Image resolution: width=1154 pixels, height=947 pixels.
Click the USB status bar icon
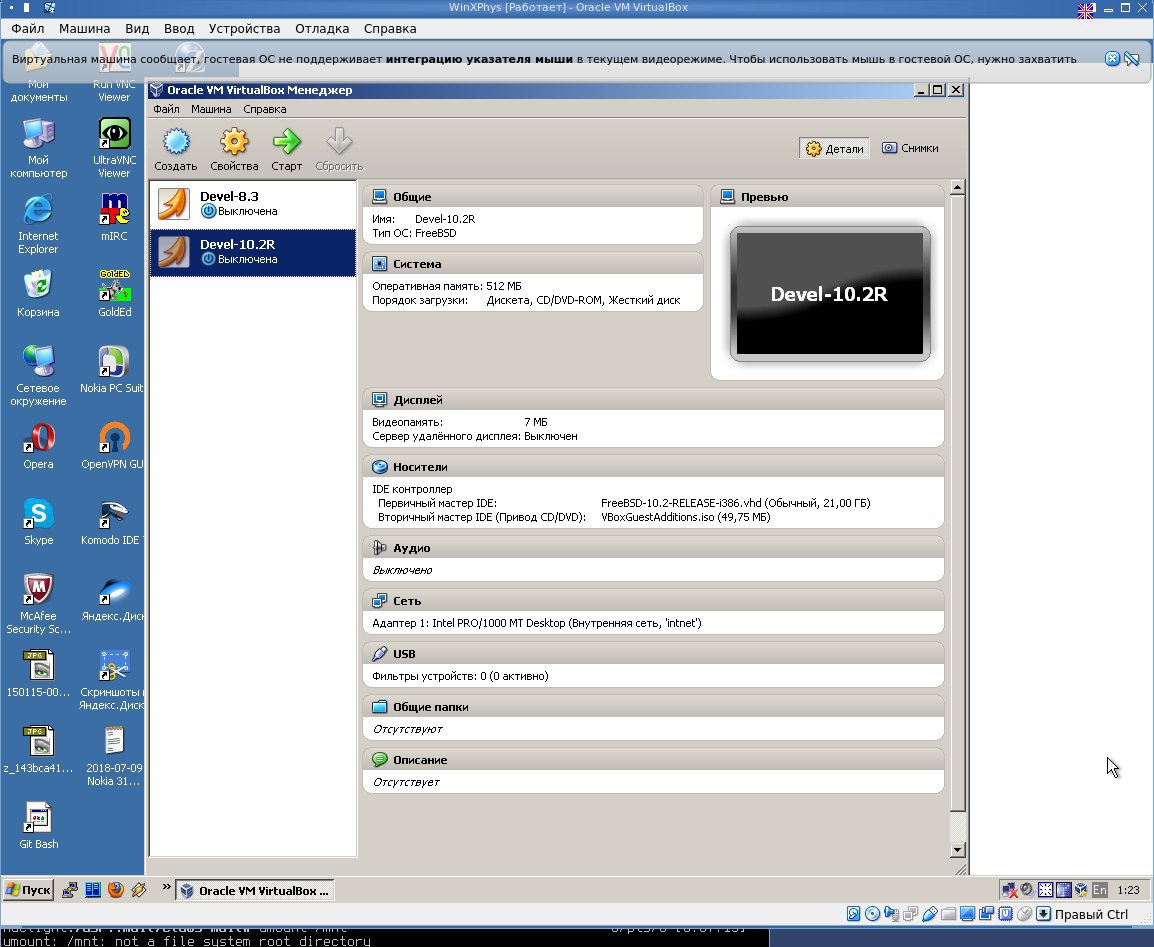tap(930, 914)
